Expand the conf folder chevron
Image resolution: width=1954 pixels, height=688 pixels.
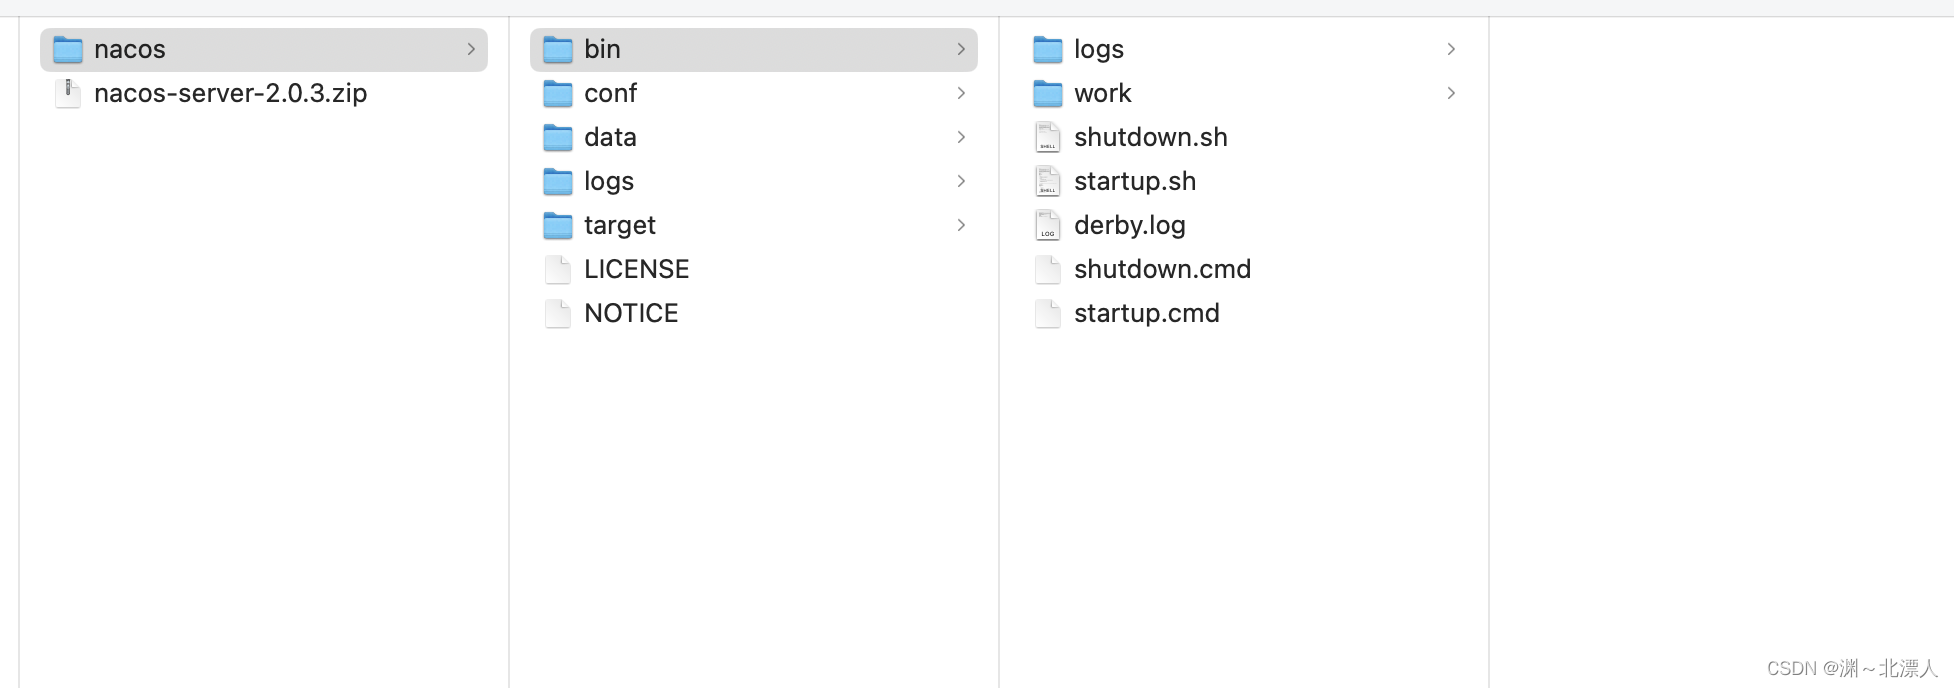click(x=961, y=93)
